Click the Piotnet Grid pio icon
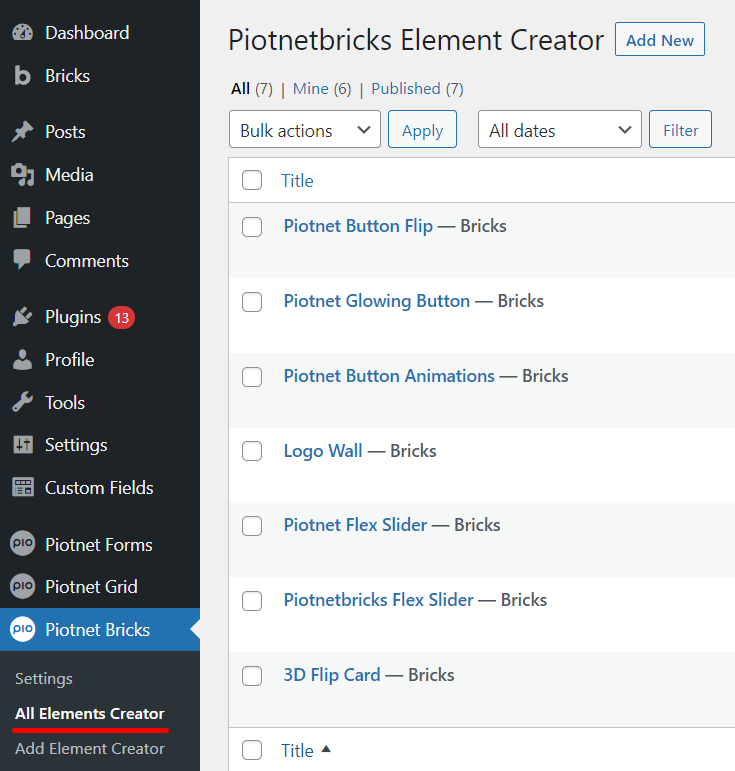The height and width of the screenshot is (771, 735). tap(23, 586)
